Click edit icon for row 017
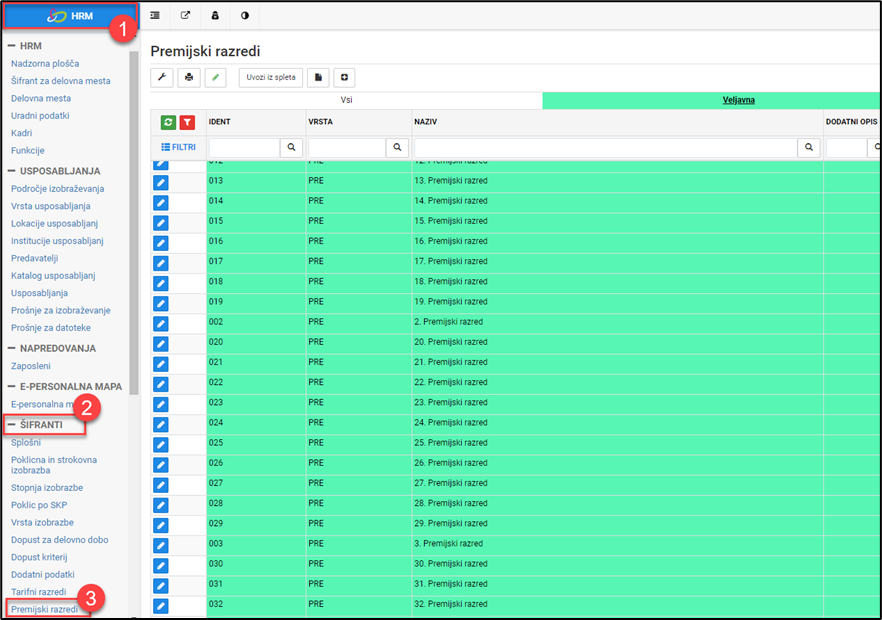 pyautogui.click(x=161, y=263)
